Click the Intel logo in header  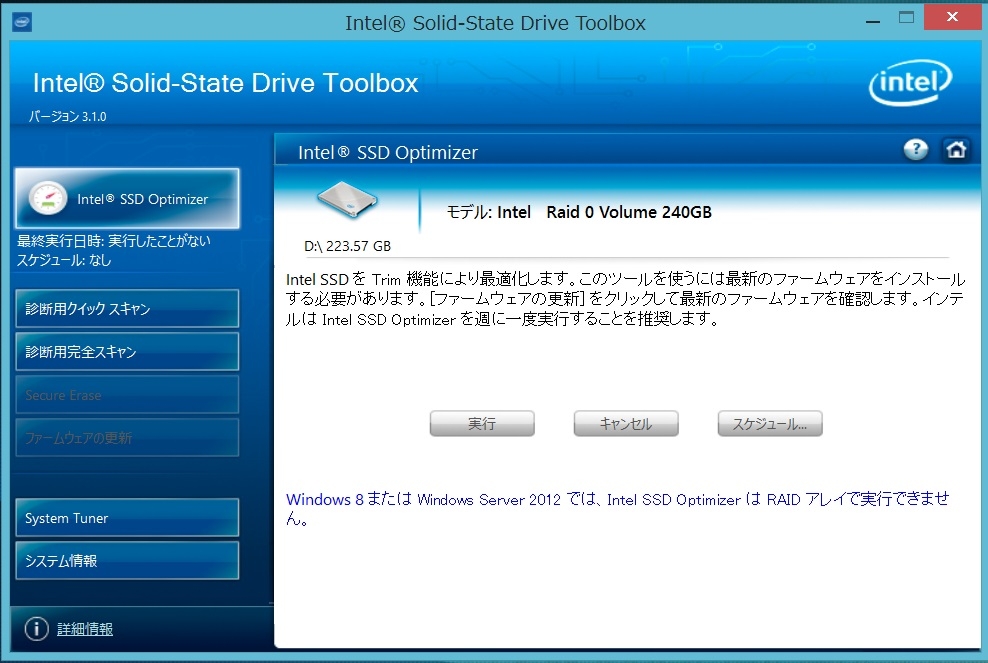910,83
